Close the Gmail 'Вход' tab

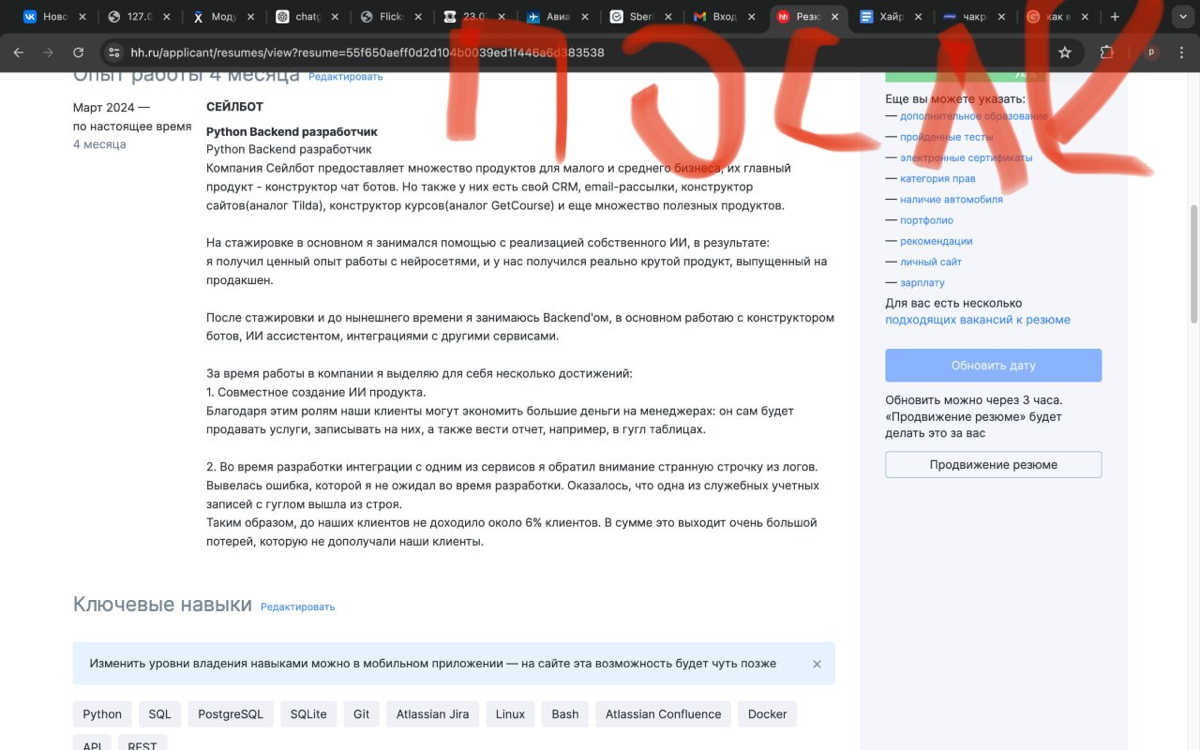coord(751,17)
